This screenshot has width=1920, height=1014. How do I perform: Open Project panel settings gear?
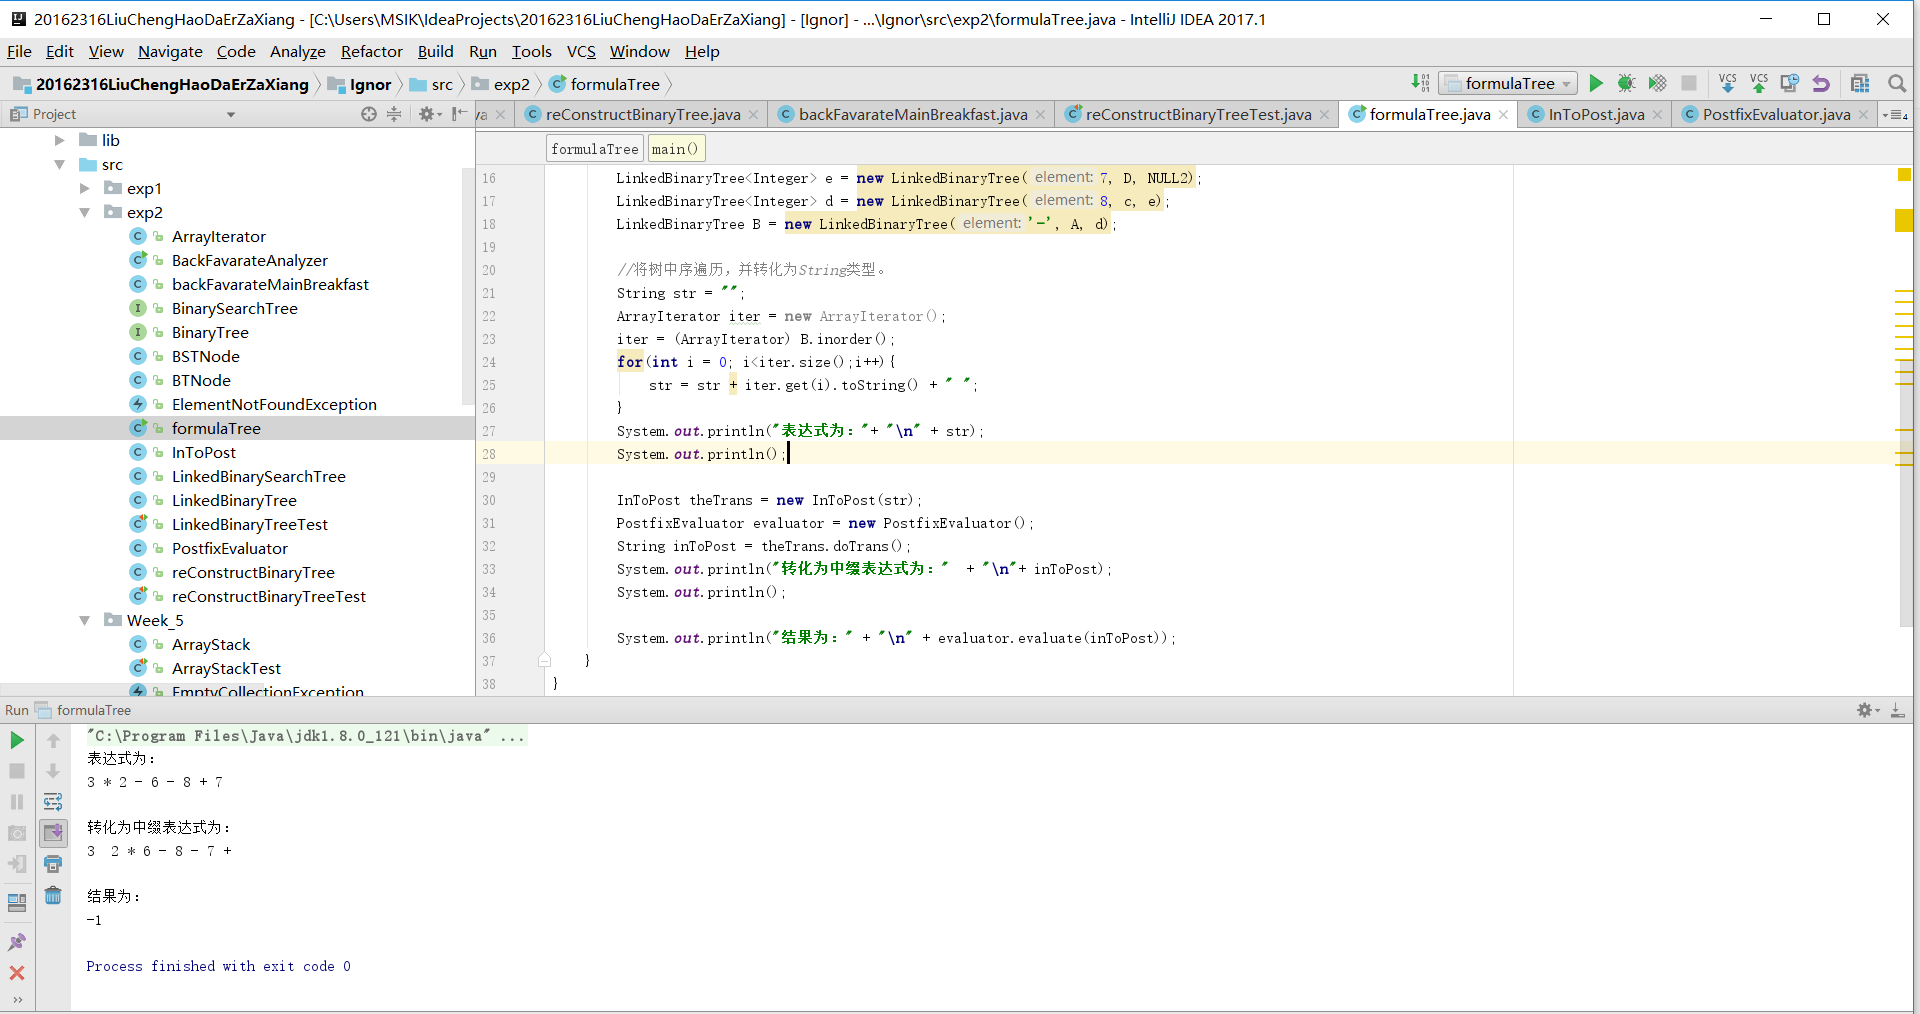click(x=428, y=114)
